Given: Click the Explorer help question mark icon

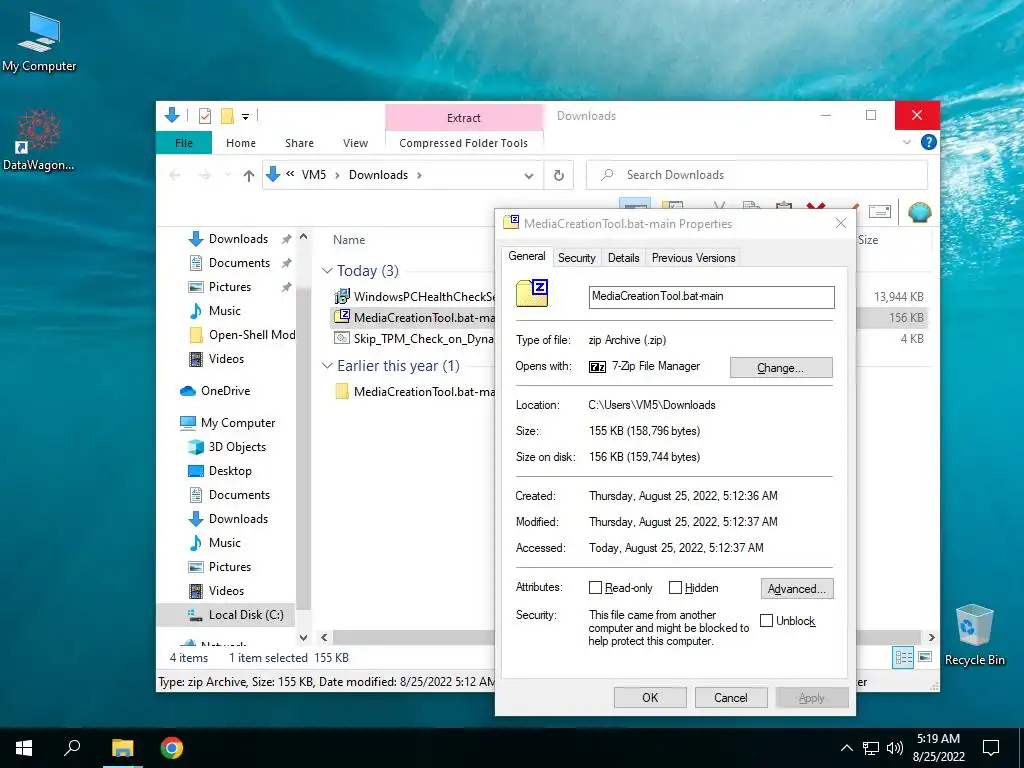Looking at the screenshot, I should tap(928, 142).
